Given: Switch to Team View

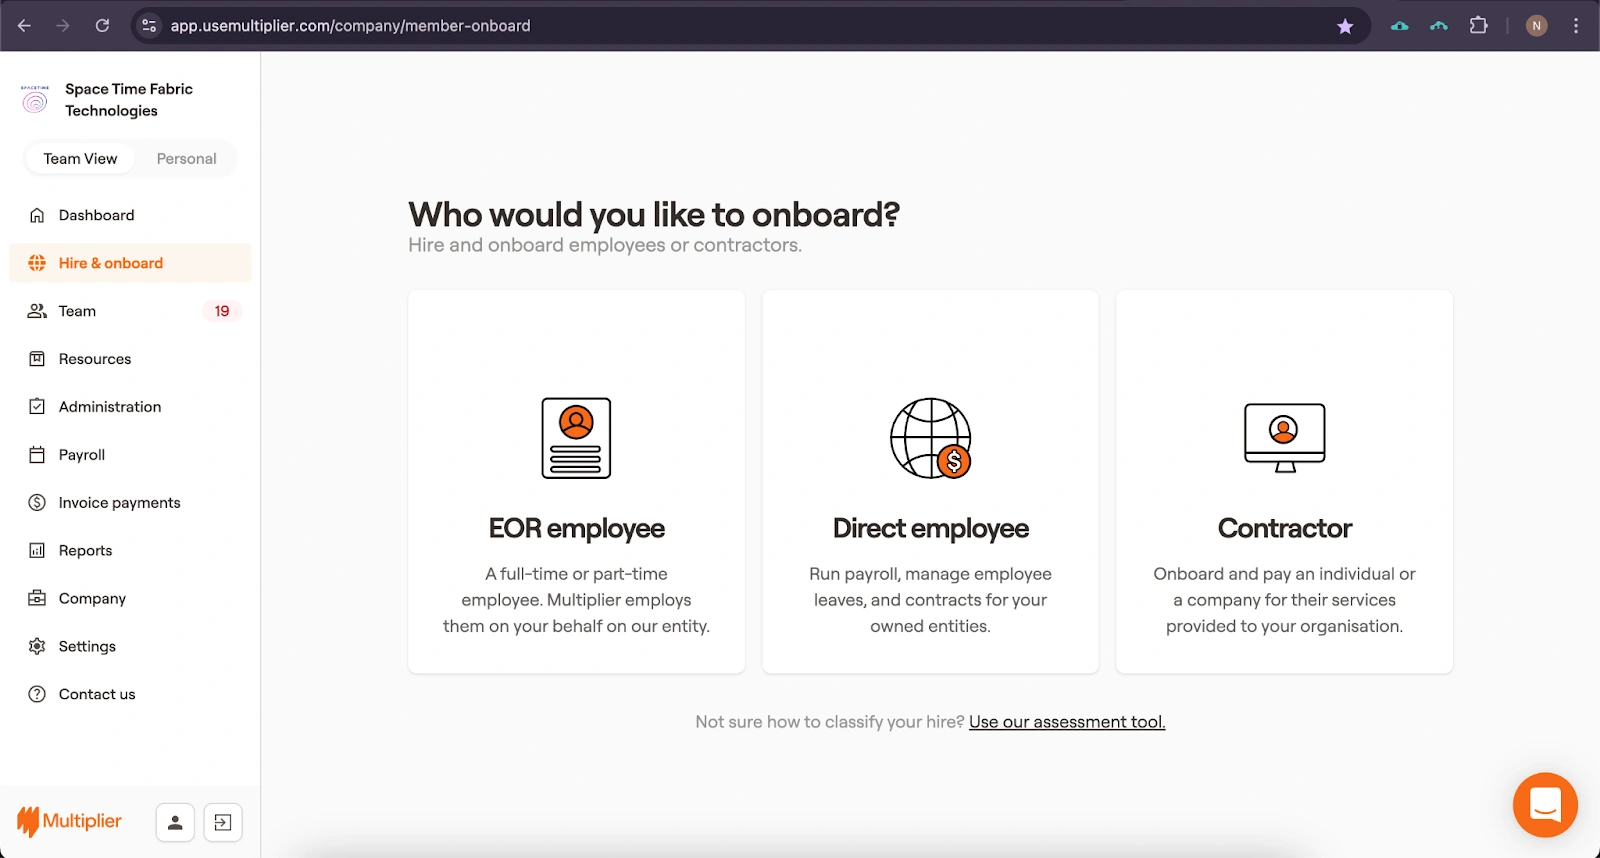Looking at the screenshot, I should point(80,159).
